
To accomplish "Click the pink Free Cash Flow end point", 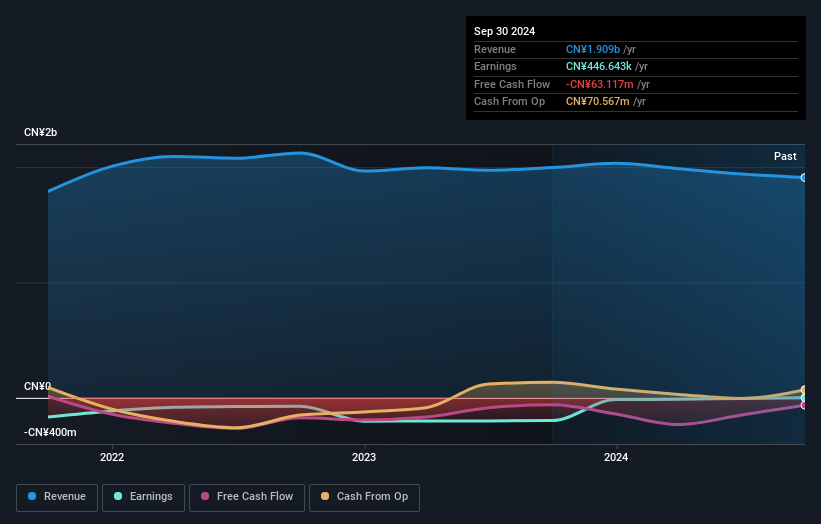I will pos(804,405).
